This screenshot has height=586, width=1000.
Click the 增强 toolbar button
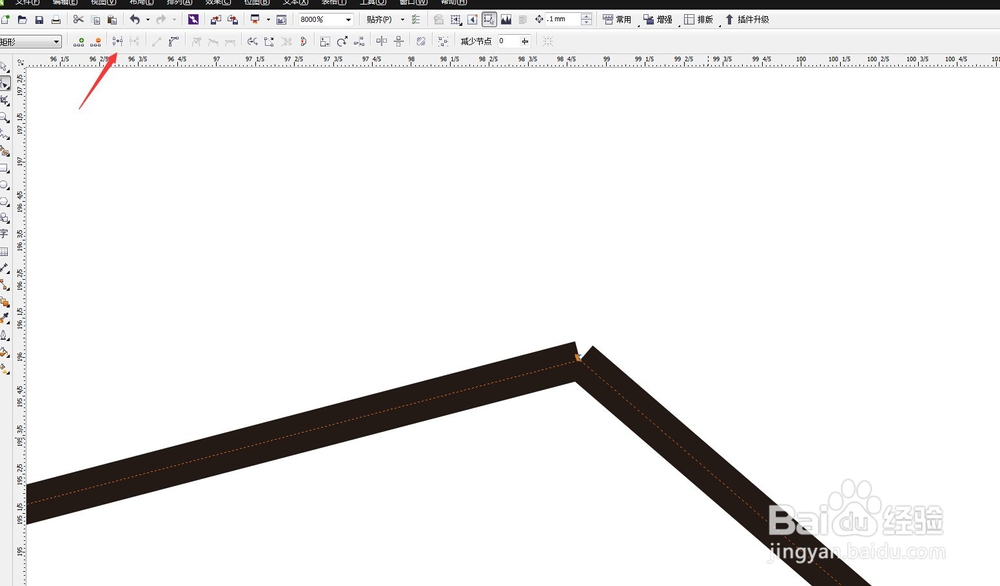(658, 20)
